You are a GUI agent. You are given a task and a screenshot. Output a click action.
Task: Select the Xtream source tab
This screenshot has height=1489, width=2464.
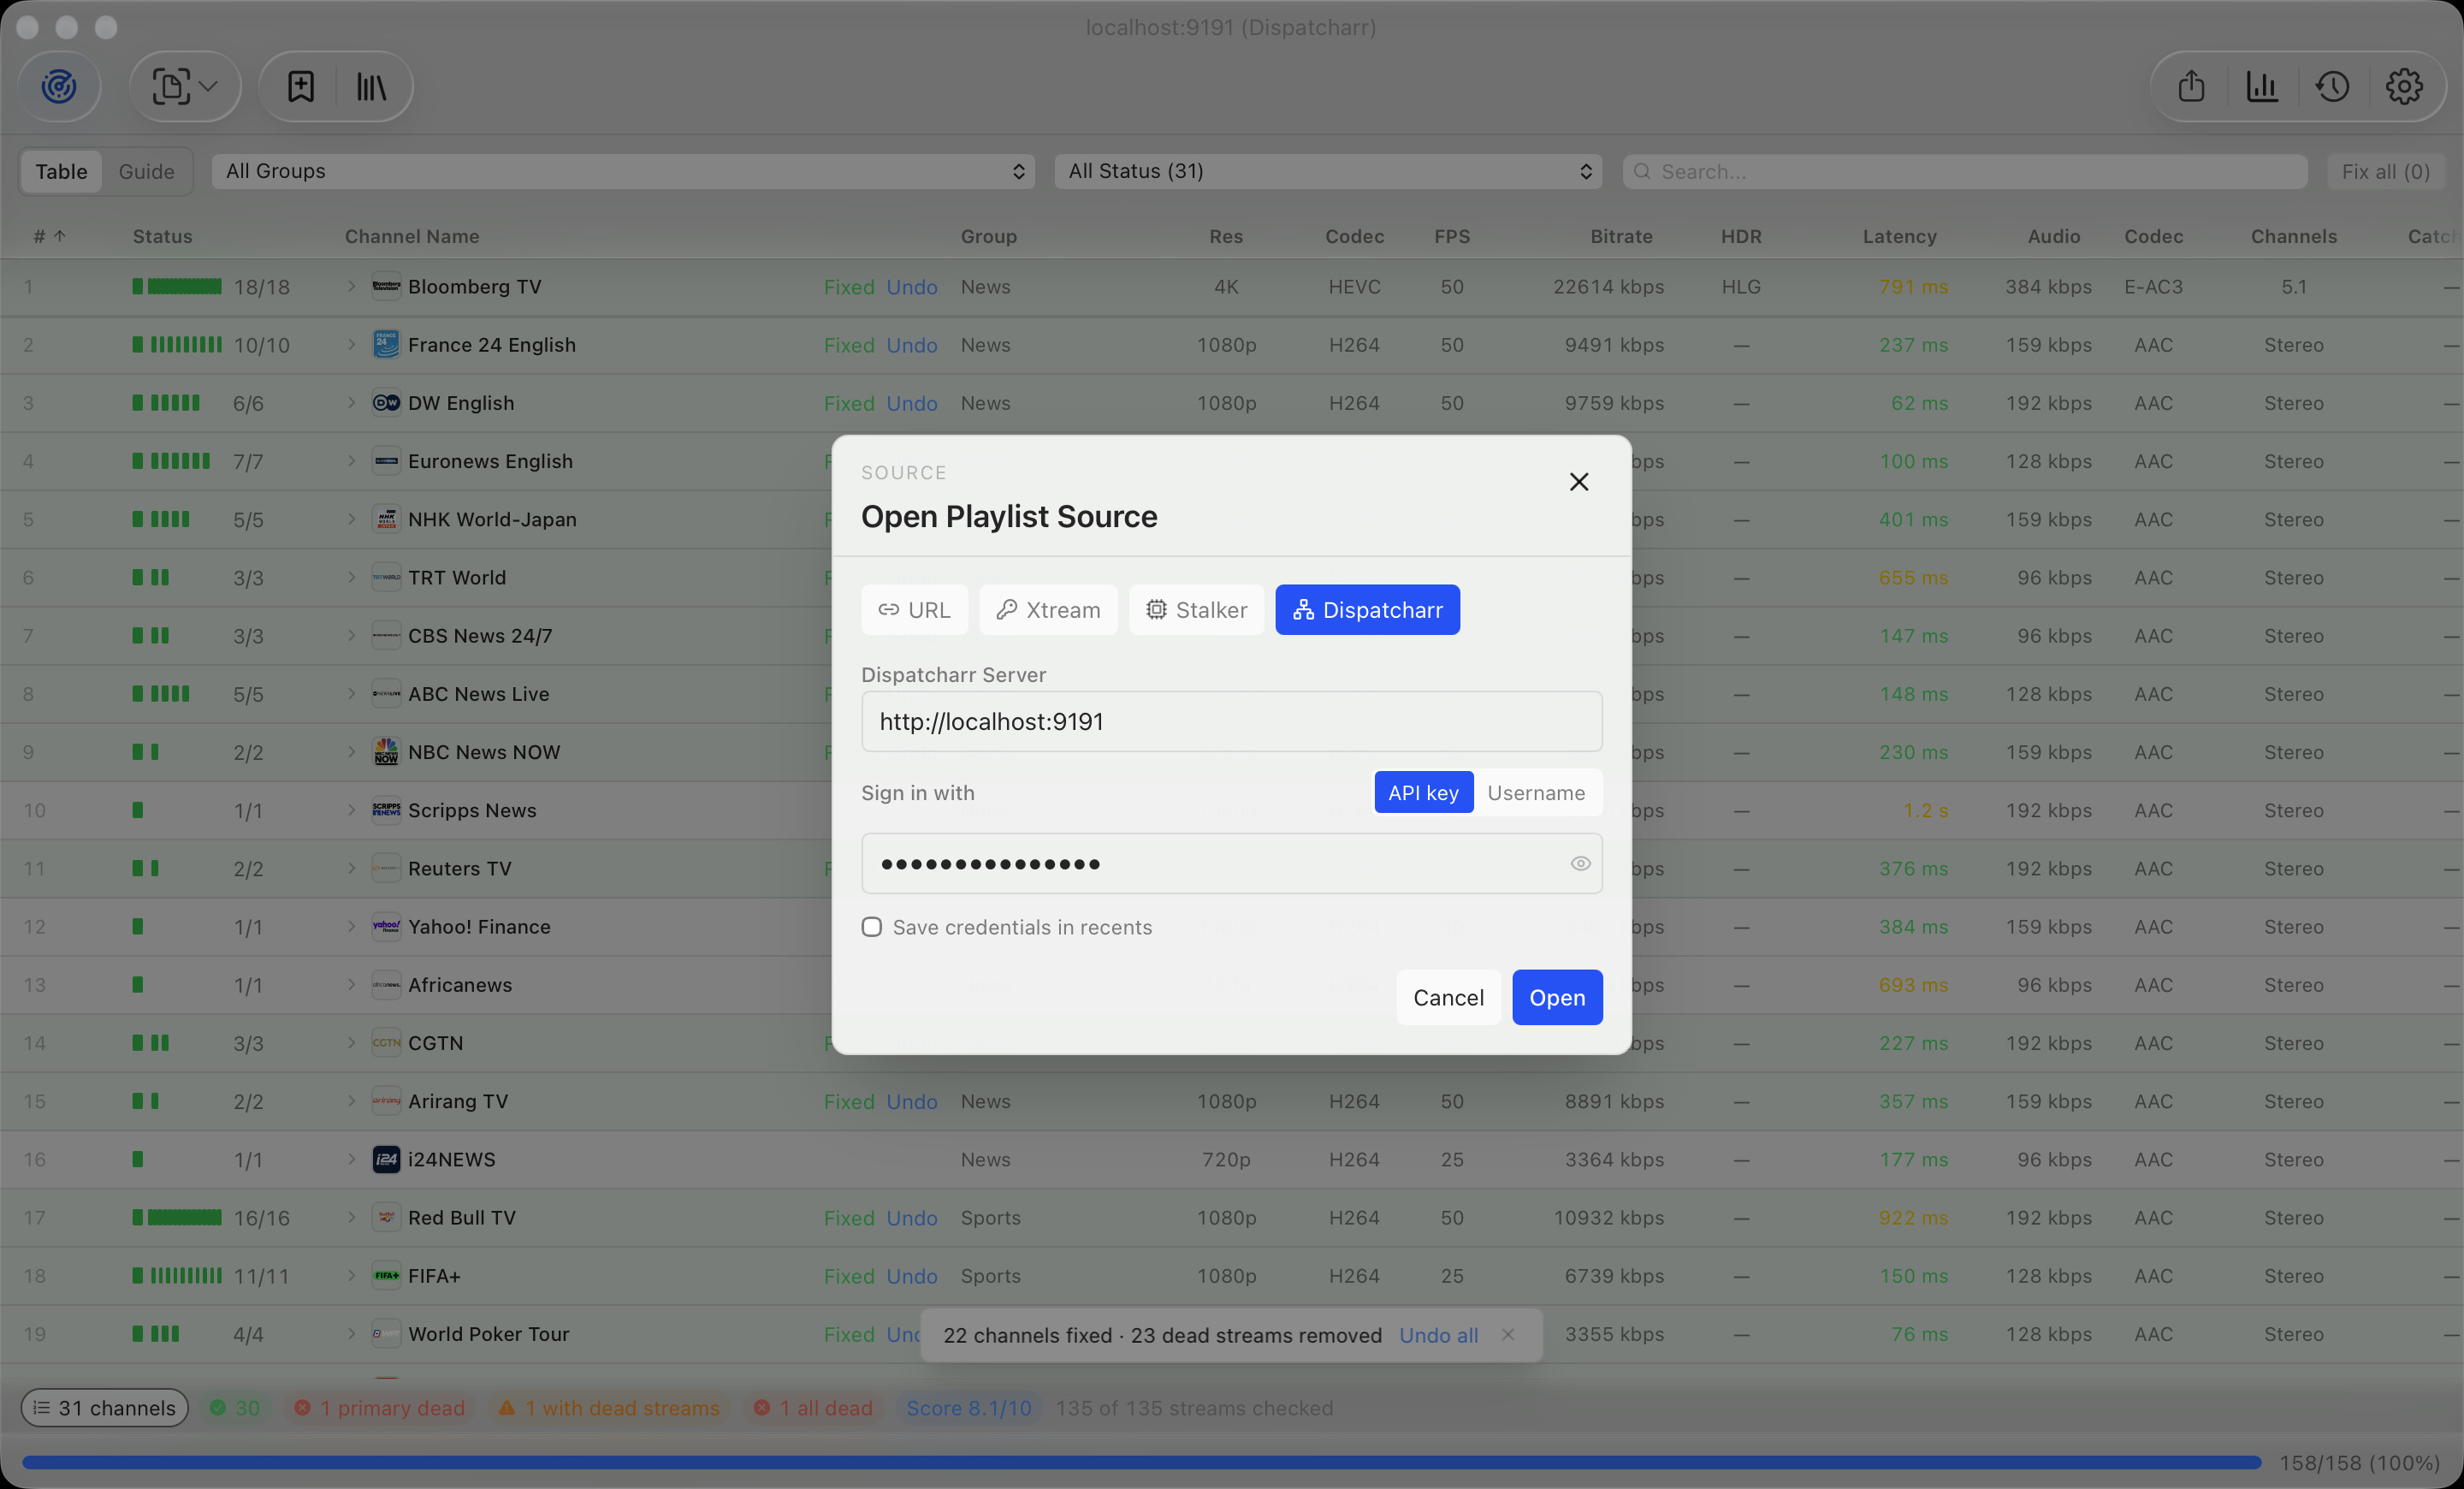click(1048, 609)
